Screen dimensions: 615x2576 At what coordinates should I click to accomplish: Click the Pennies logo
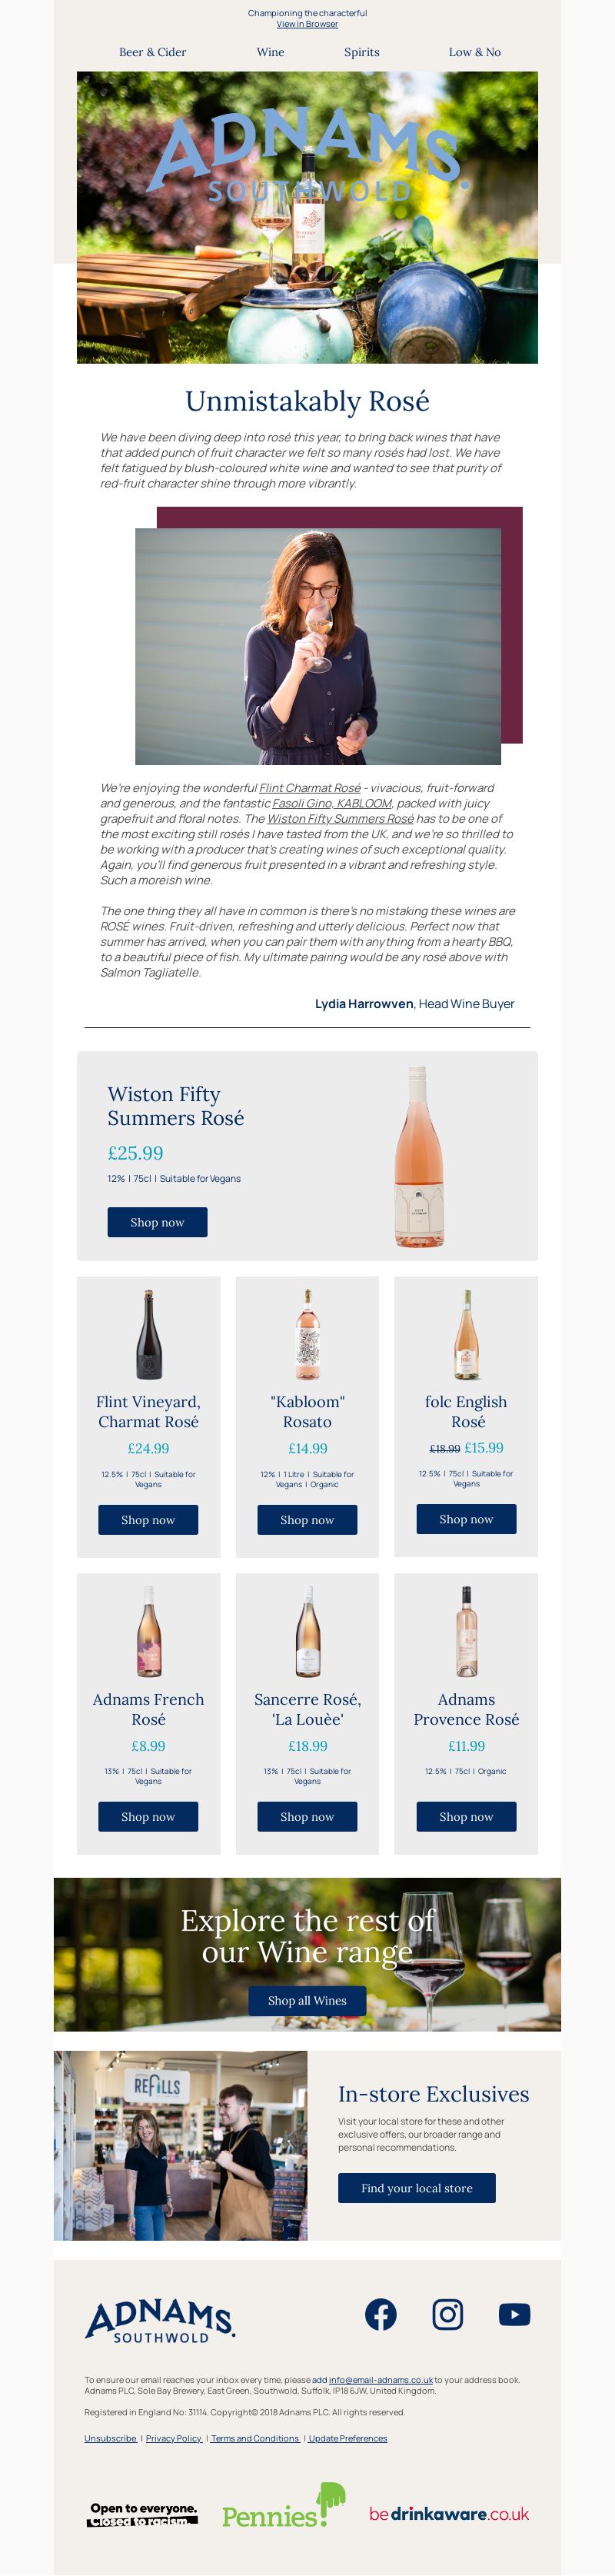(283, 2504)
